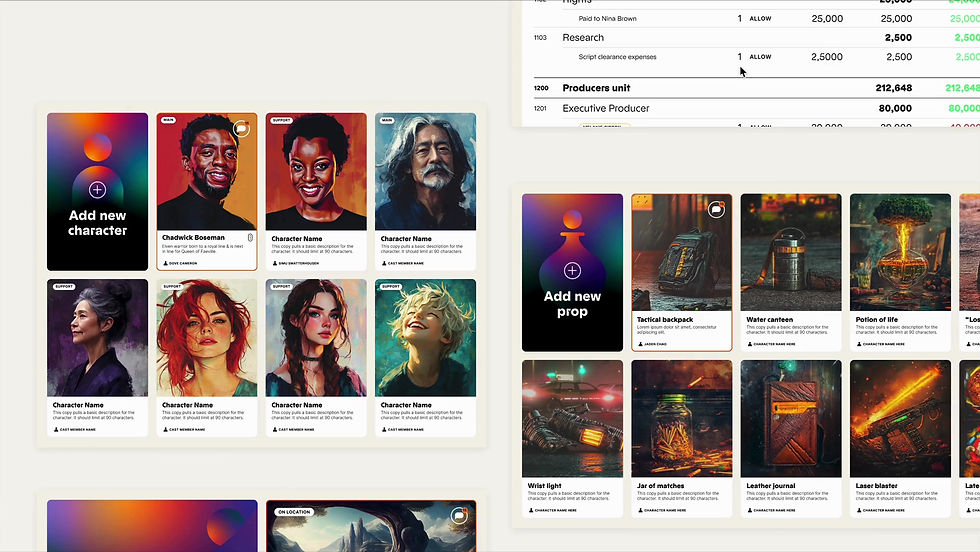Click the Leather journal title
Screen dimensions: 980x552
(771, 486)
